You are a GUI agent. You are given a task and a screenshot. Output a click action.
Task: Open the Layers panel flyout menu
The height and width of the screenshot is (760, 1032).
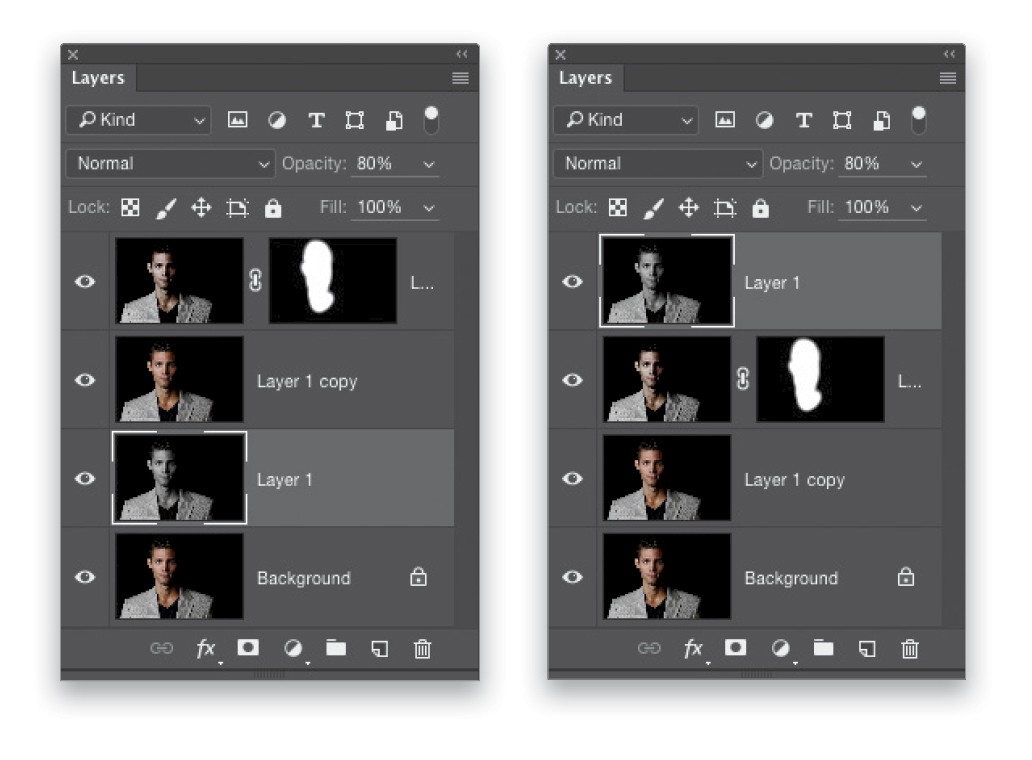(460, 78)
